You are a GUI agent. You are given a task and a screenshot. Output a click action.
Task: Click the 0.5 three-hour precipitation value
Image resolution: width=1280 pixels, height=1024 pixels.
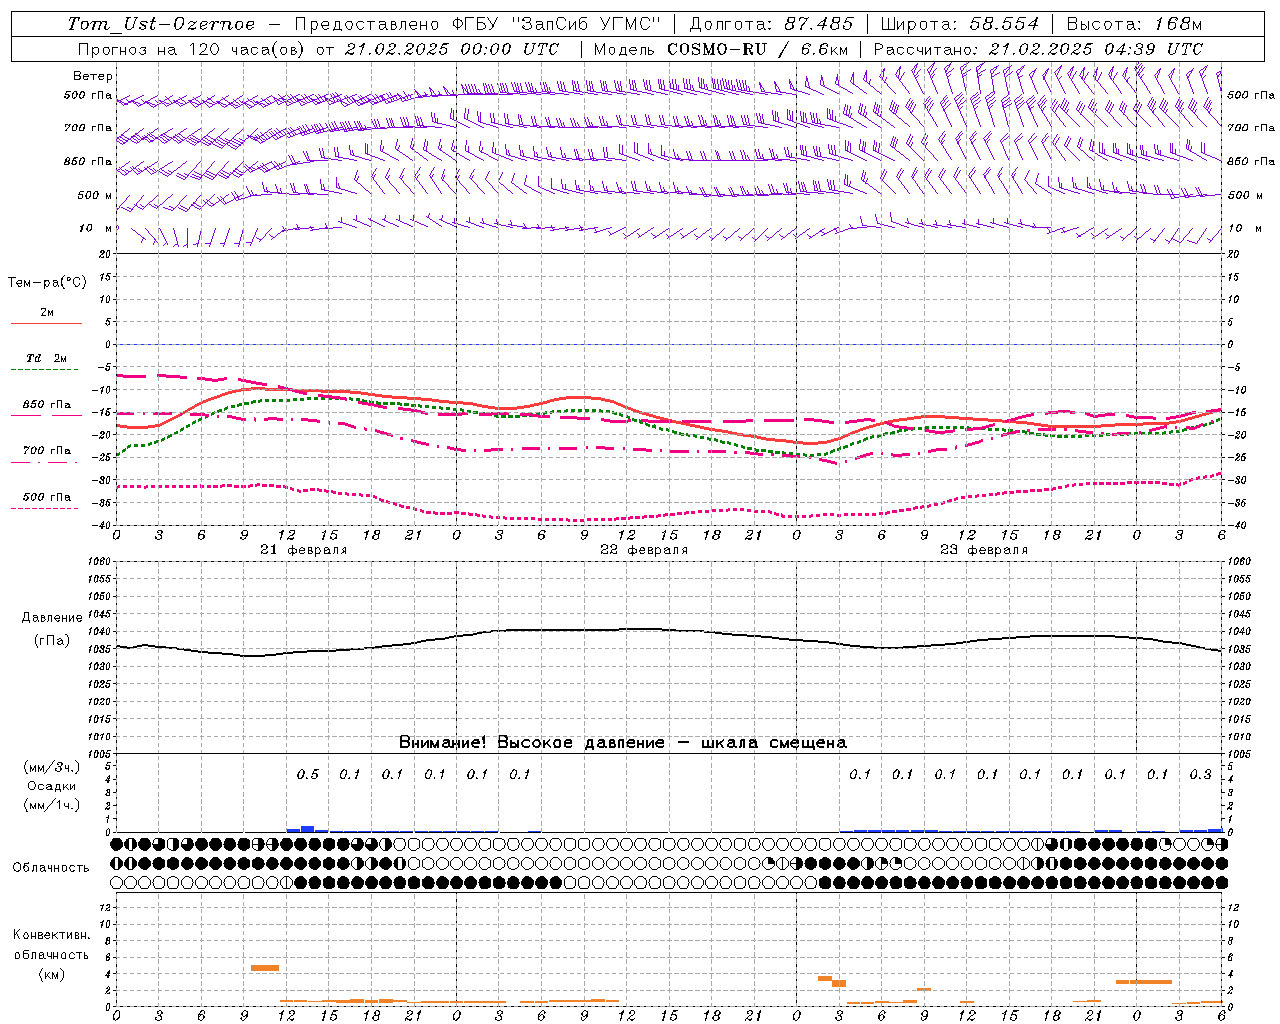[307, 774]
